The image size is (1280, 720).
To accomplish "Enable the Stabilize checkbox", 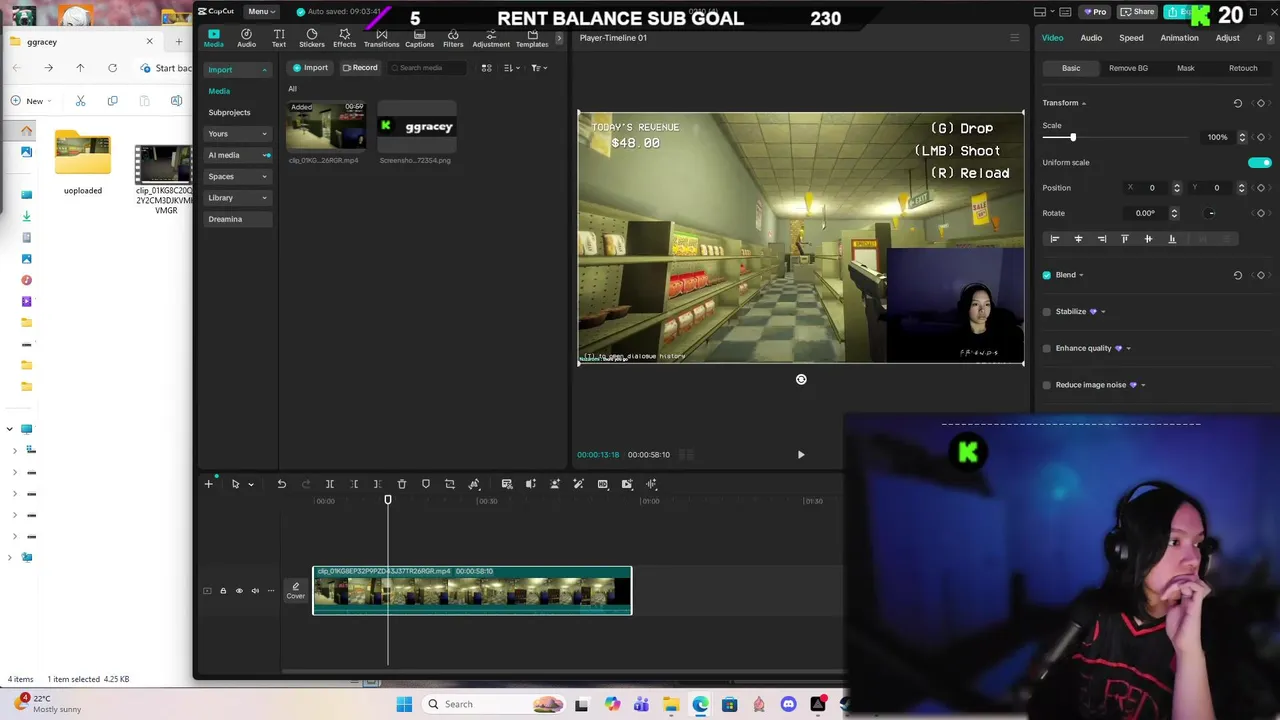I will (1047, 312).
